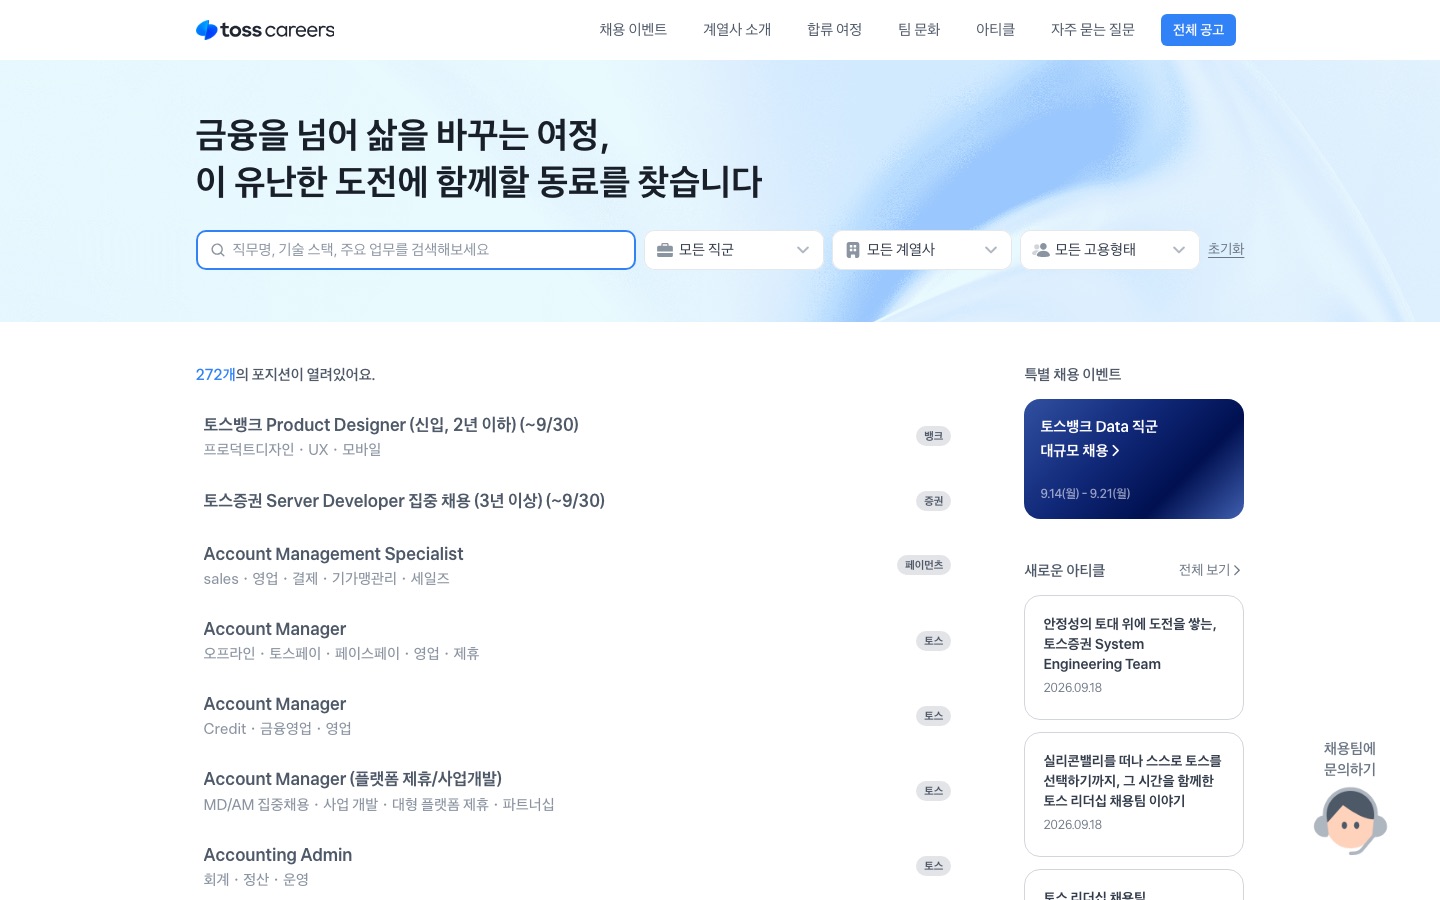
Task: Click the toss careers logo
Action: [265, 30]
